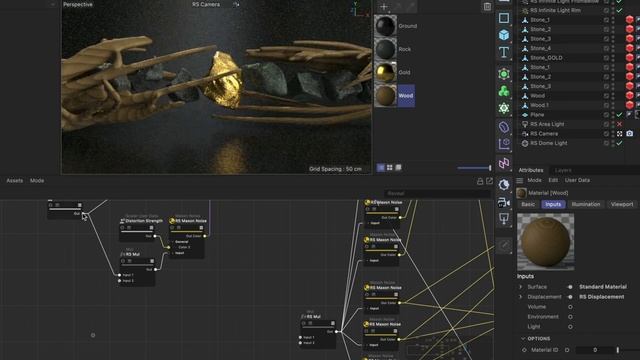Open the green MoGraph Cloner icon

pos(504,91)
